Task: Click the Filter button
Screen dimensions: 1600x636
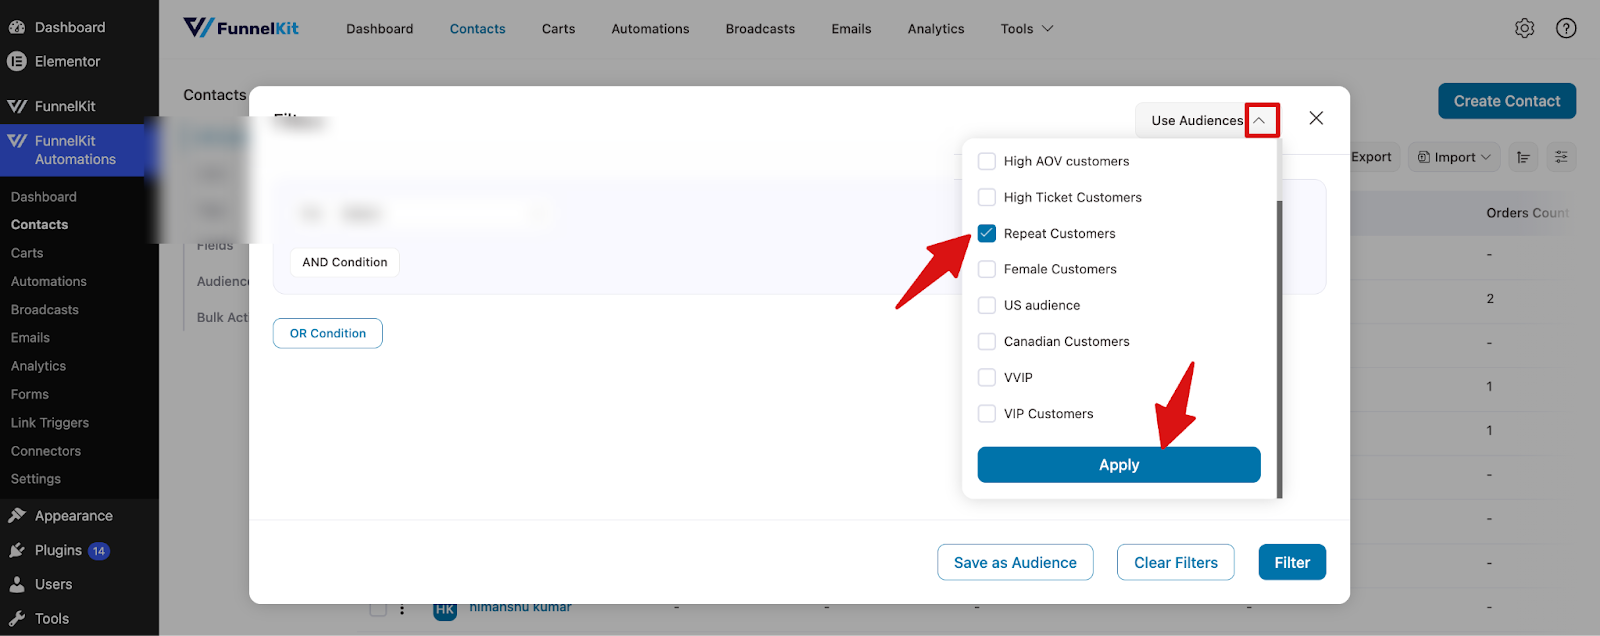Action: 1292,562
